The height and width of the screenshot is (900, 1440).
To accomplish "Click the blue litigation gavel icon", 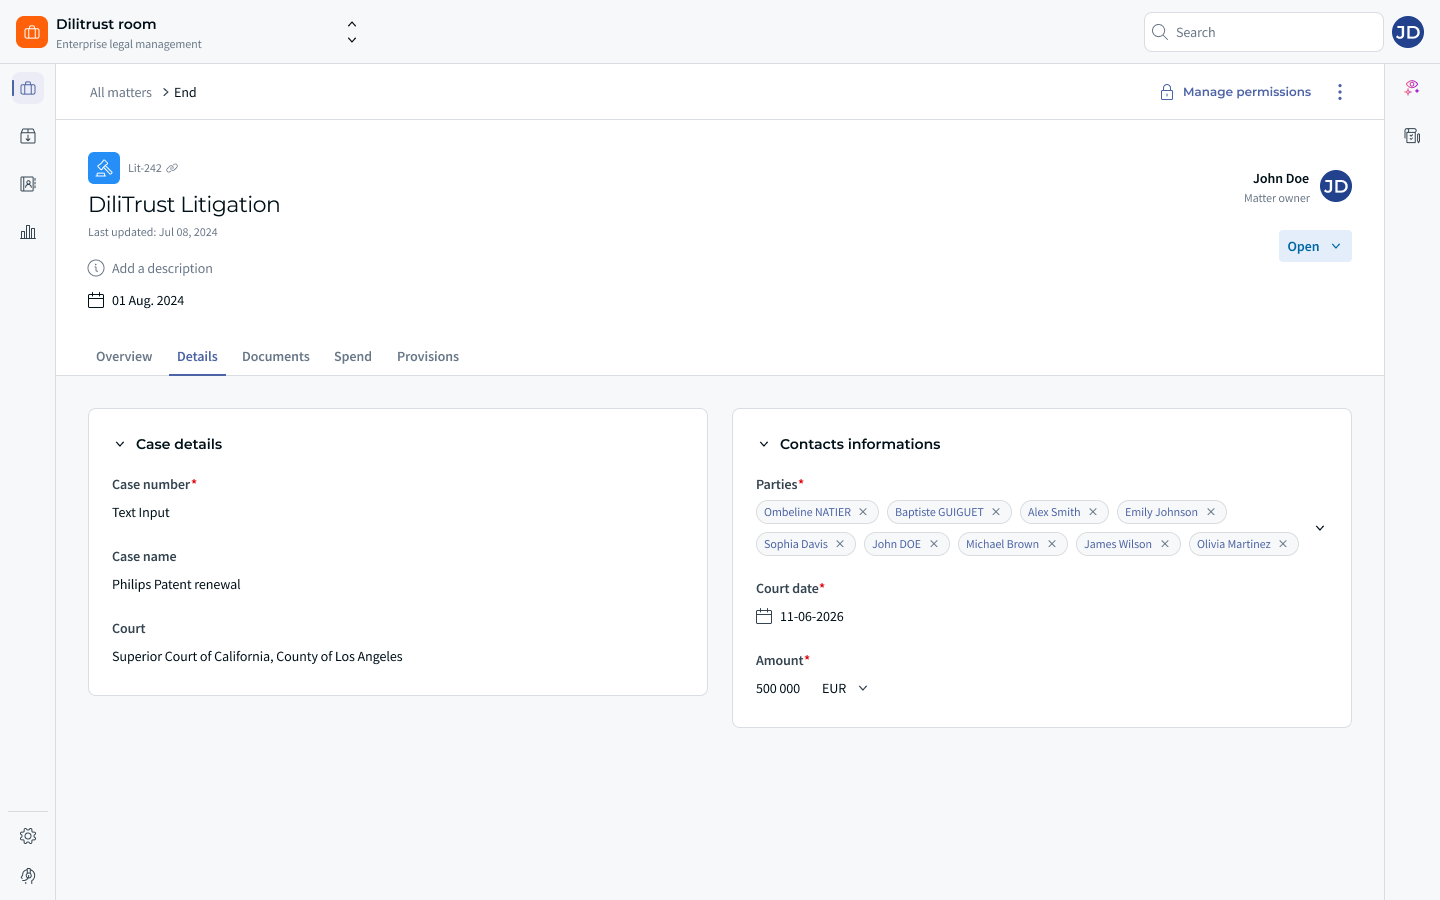I will [104, 168].
